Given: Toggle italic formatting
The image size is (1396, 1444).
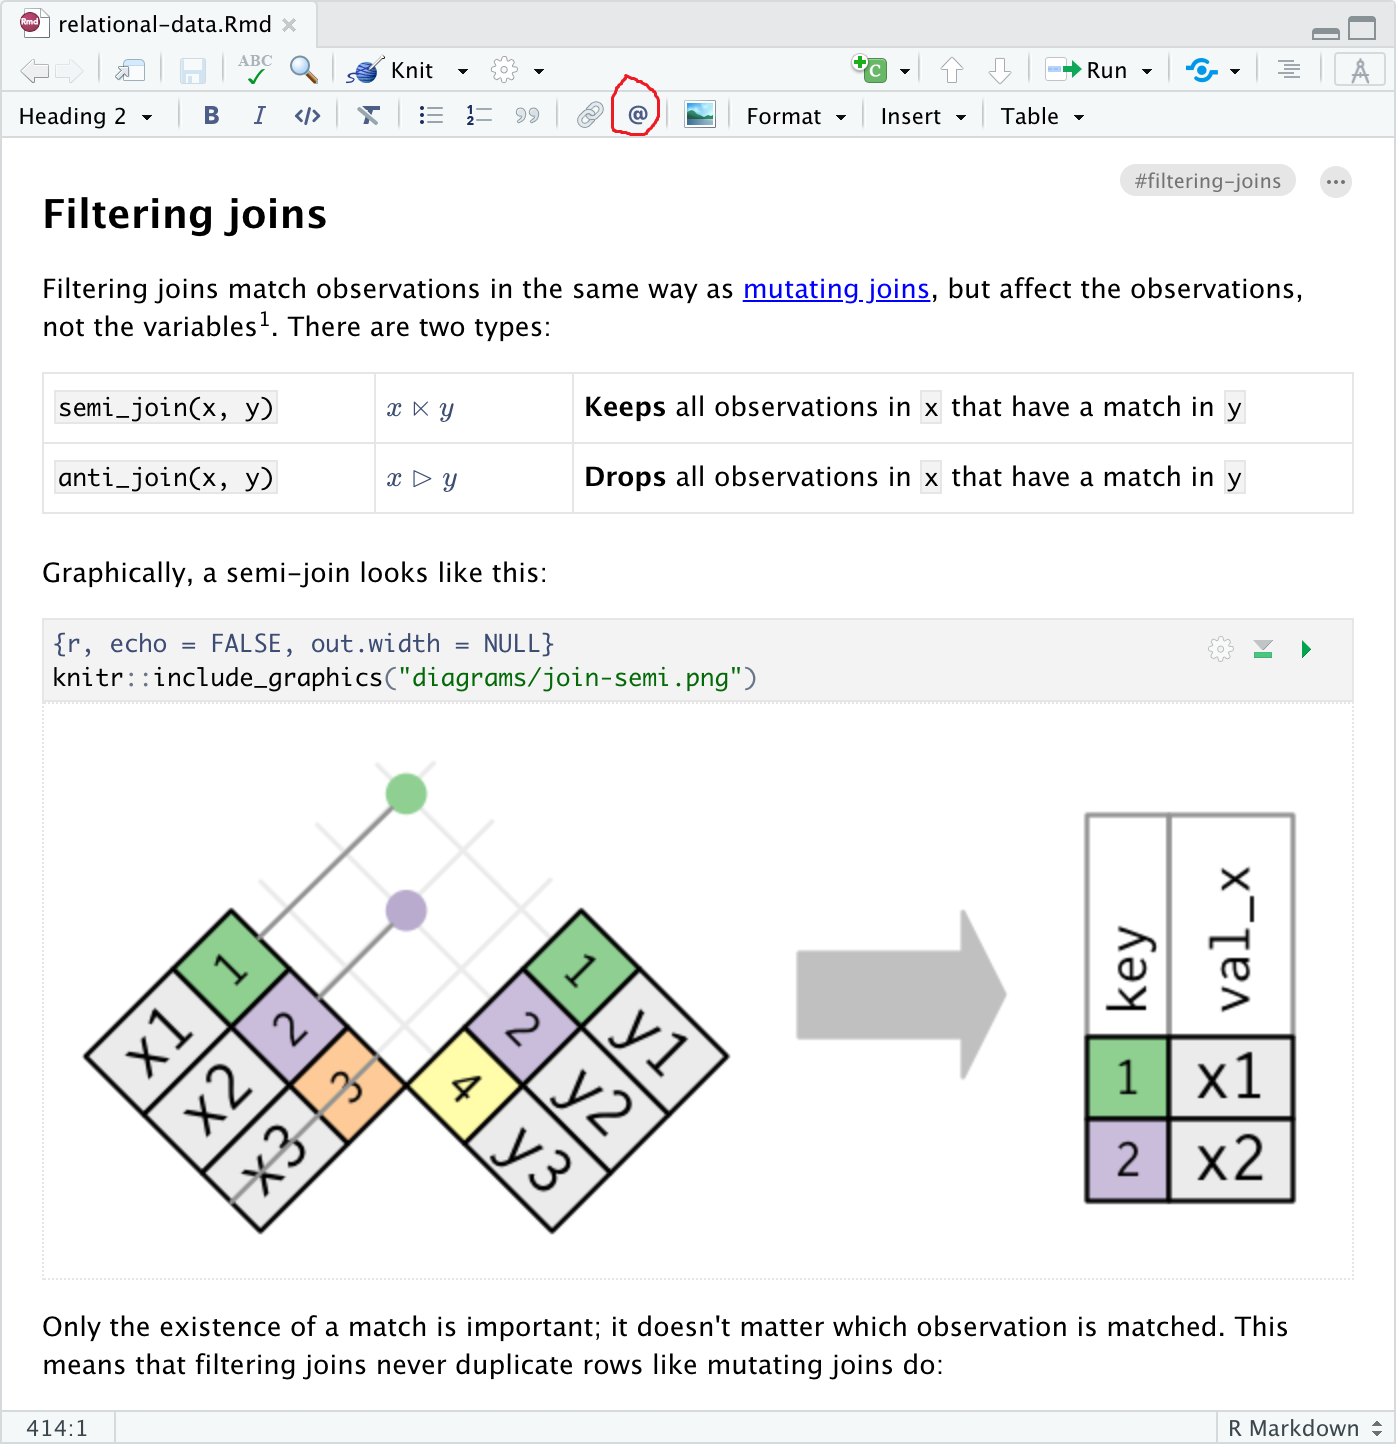Looking at the screenshot, I should click(259, 116).
